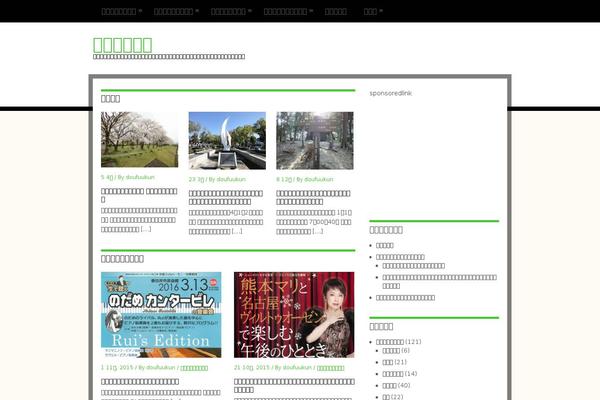Screen dimensions: 600x400
Task: Open the forest signpost photo thumbnail
Action: pyautogui.click(x=315, y=140)
